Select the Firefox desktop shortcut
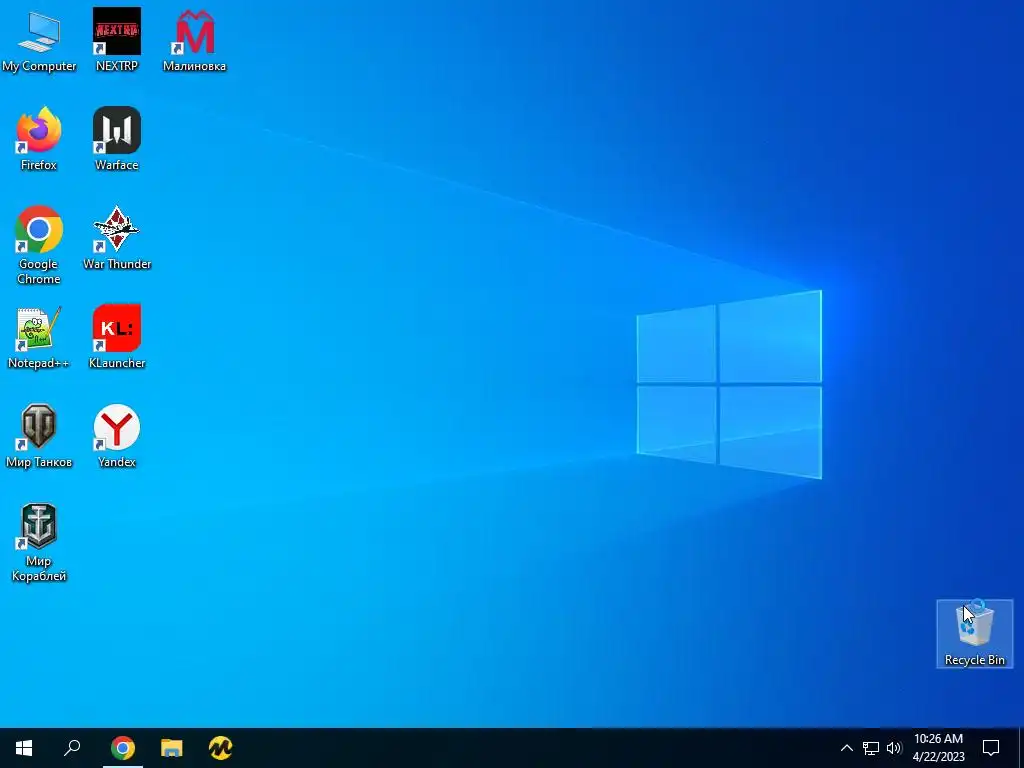The width and height of the screenshot is (1024, 768). [39, 138]
